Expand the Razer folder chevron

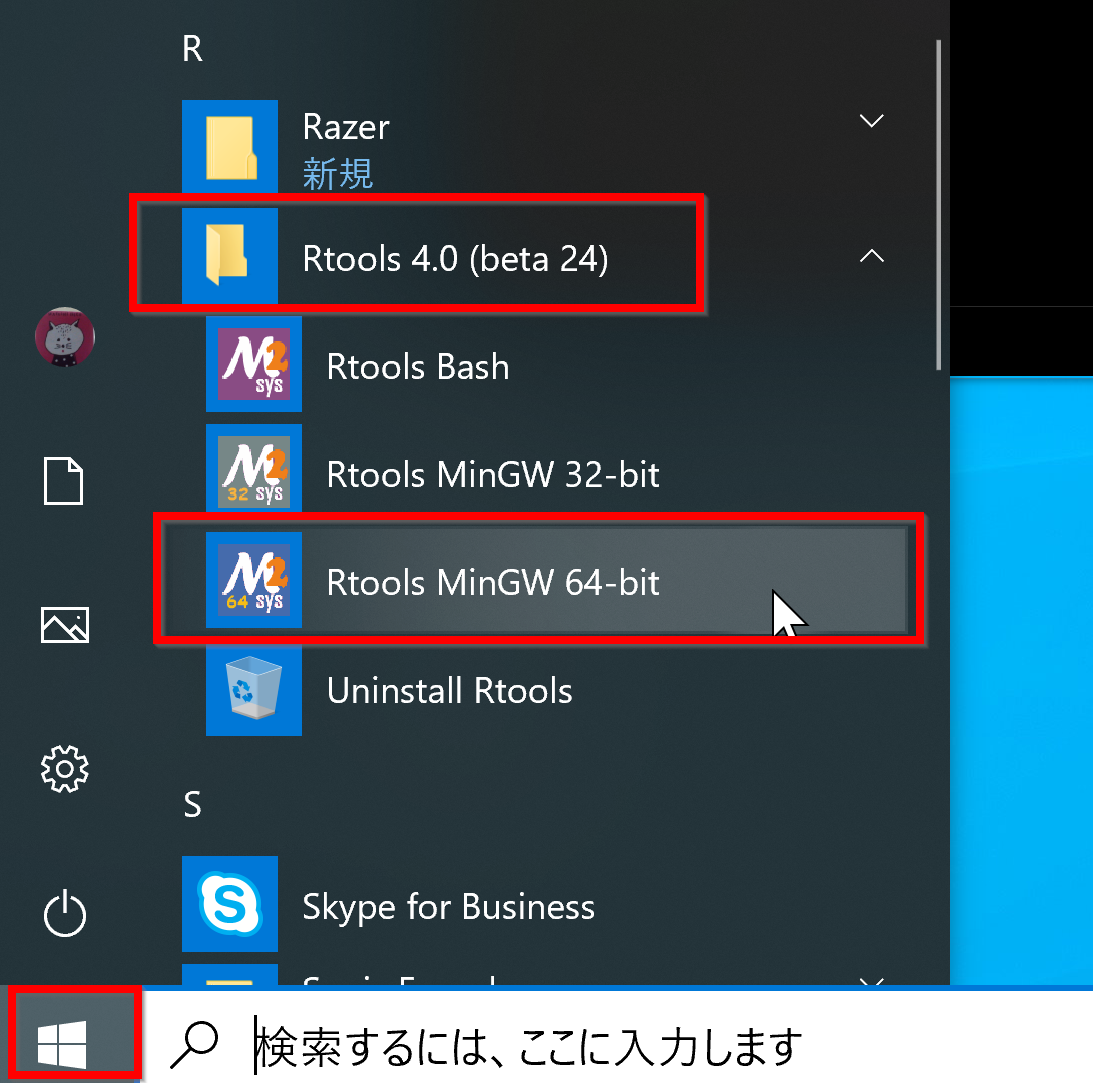point(871,121)
